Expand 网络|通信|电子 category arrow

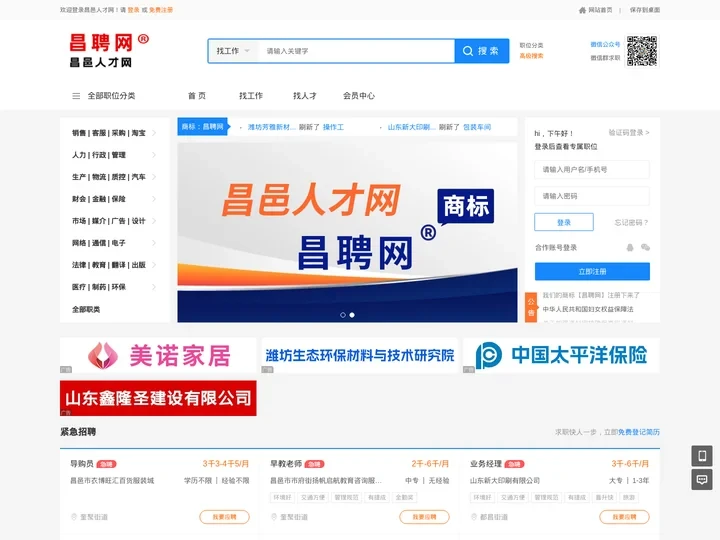(x=154, y=243)
